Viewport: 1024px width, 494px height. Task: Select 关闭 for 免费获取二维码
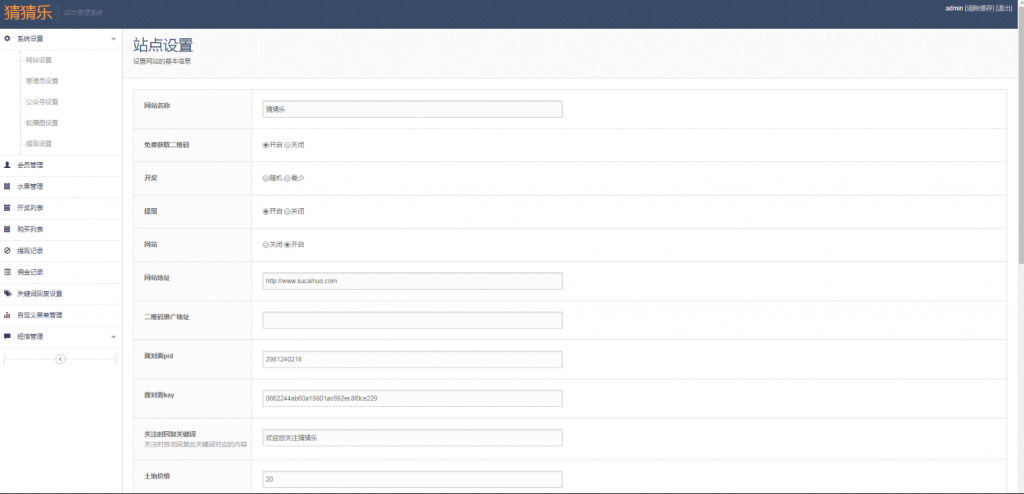pyautogui.click(x=288, y=145)
